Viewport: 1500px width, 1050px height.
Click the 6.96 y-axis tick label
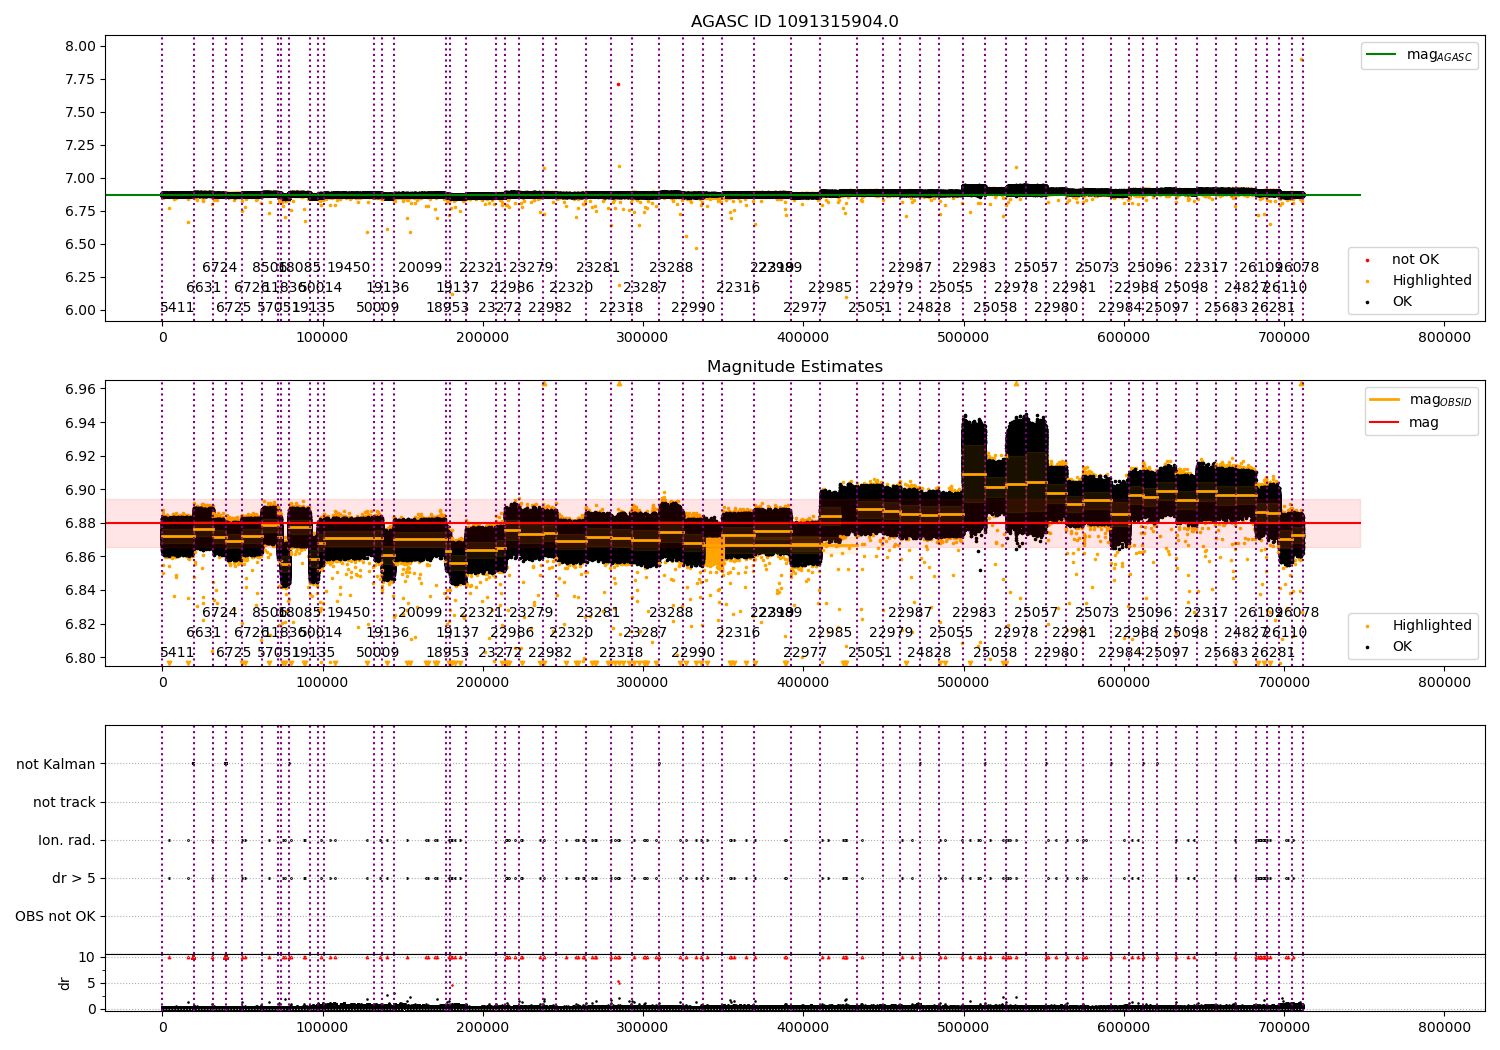(81, 389)
